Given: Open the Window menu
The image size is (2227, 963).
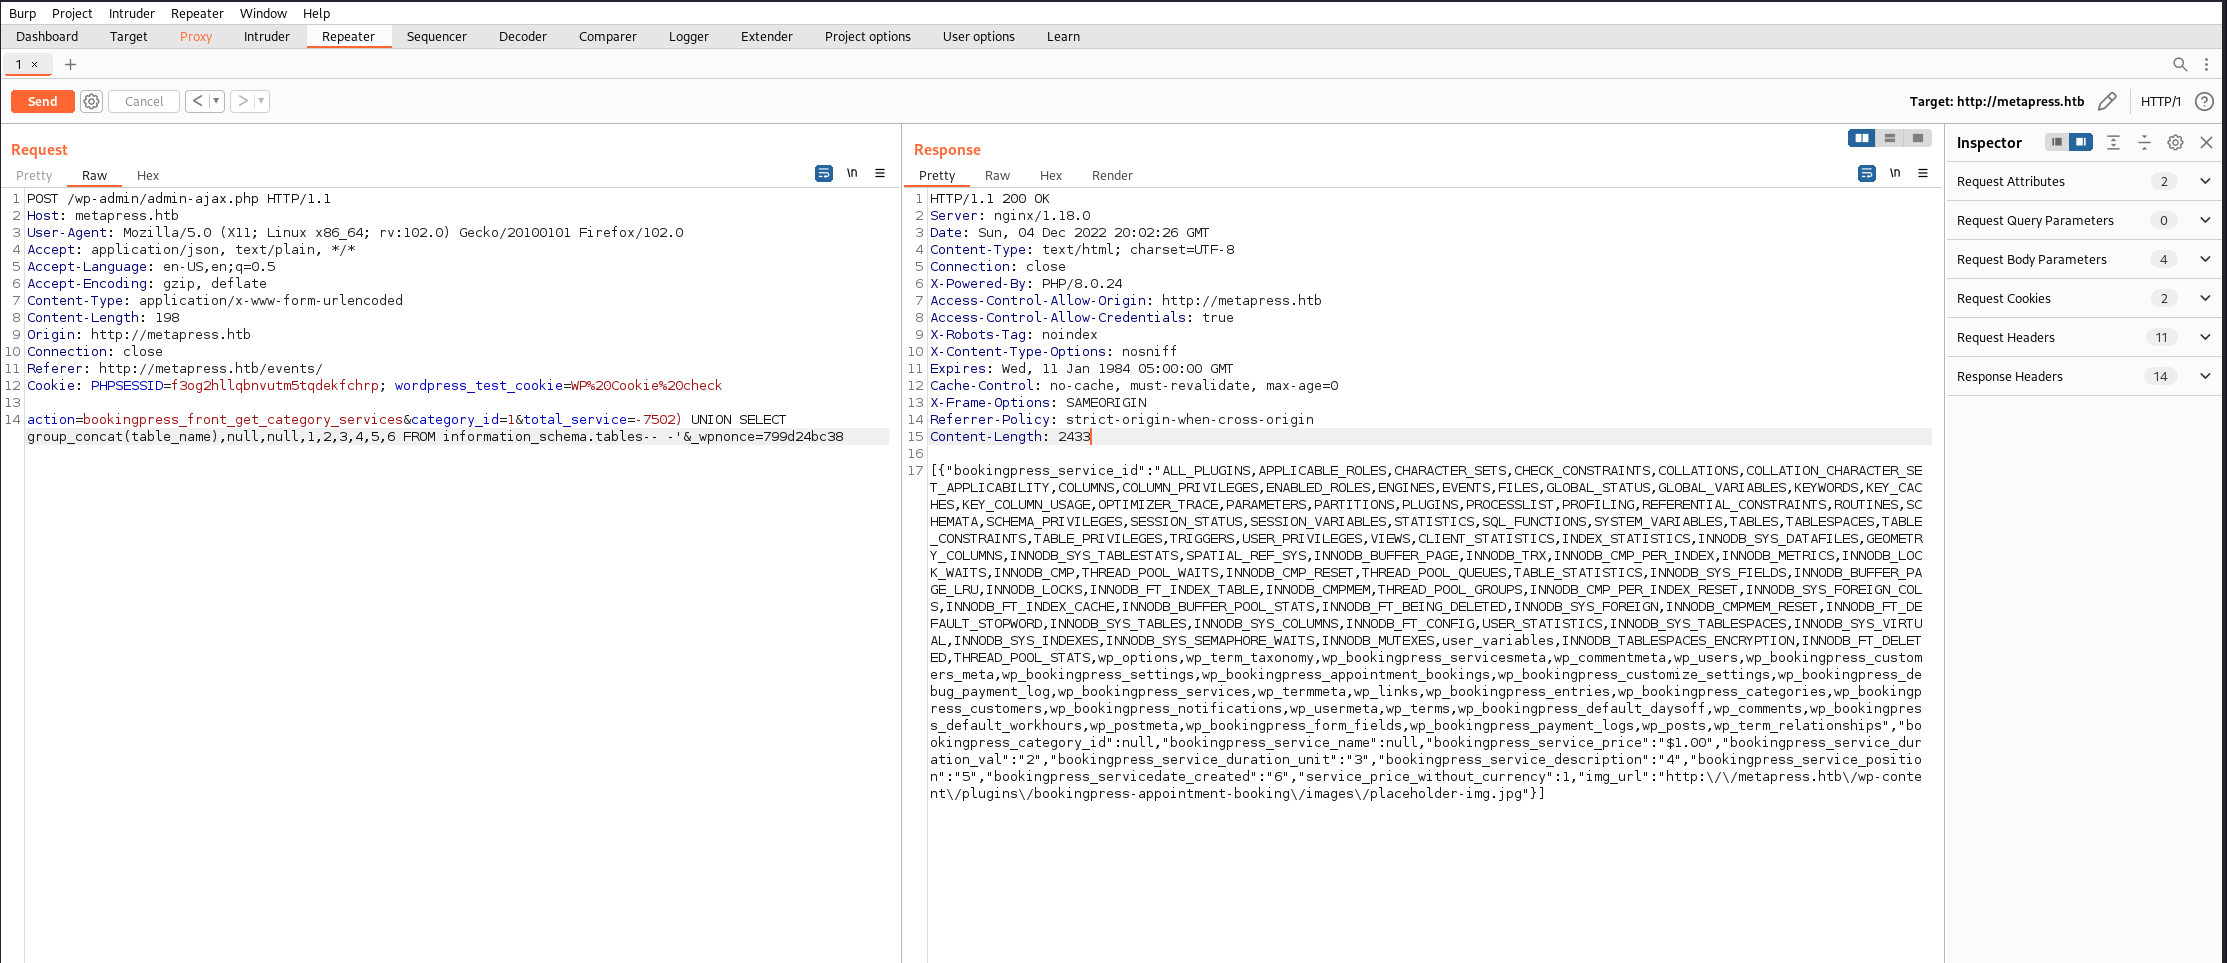Looking at the screenshot, I should 263,13.
